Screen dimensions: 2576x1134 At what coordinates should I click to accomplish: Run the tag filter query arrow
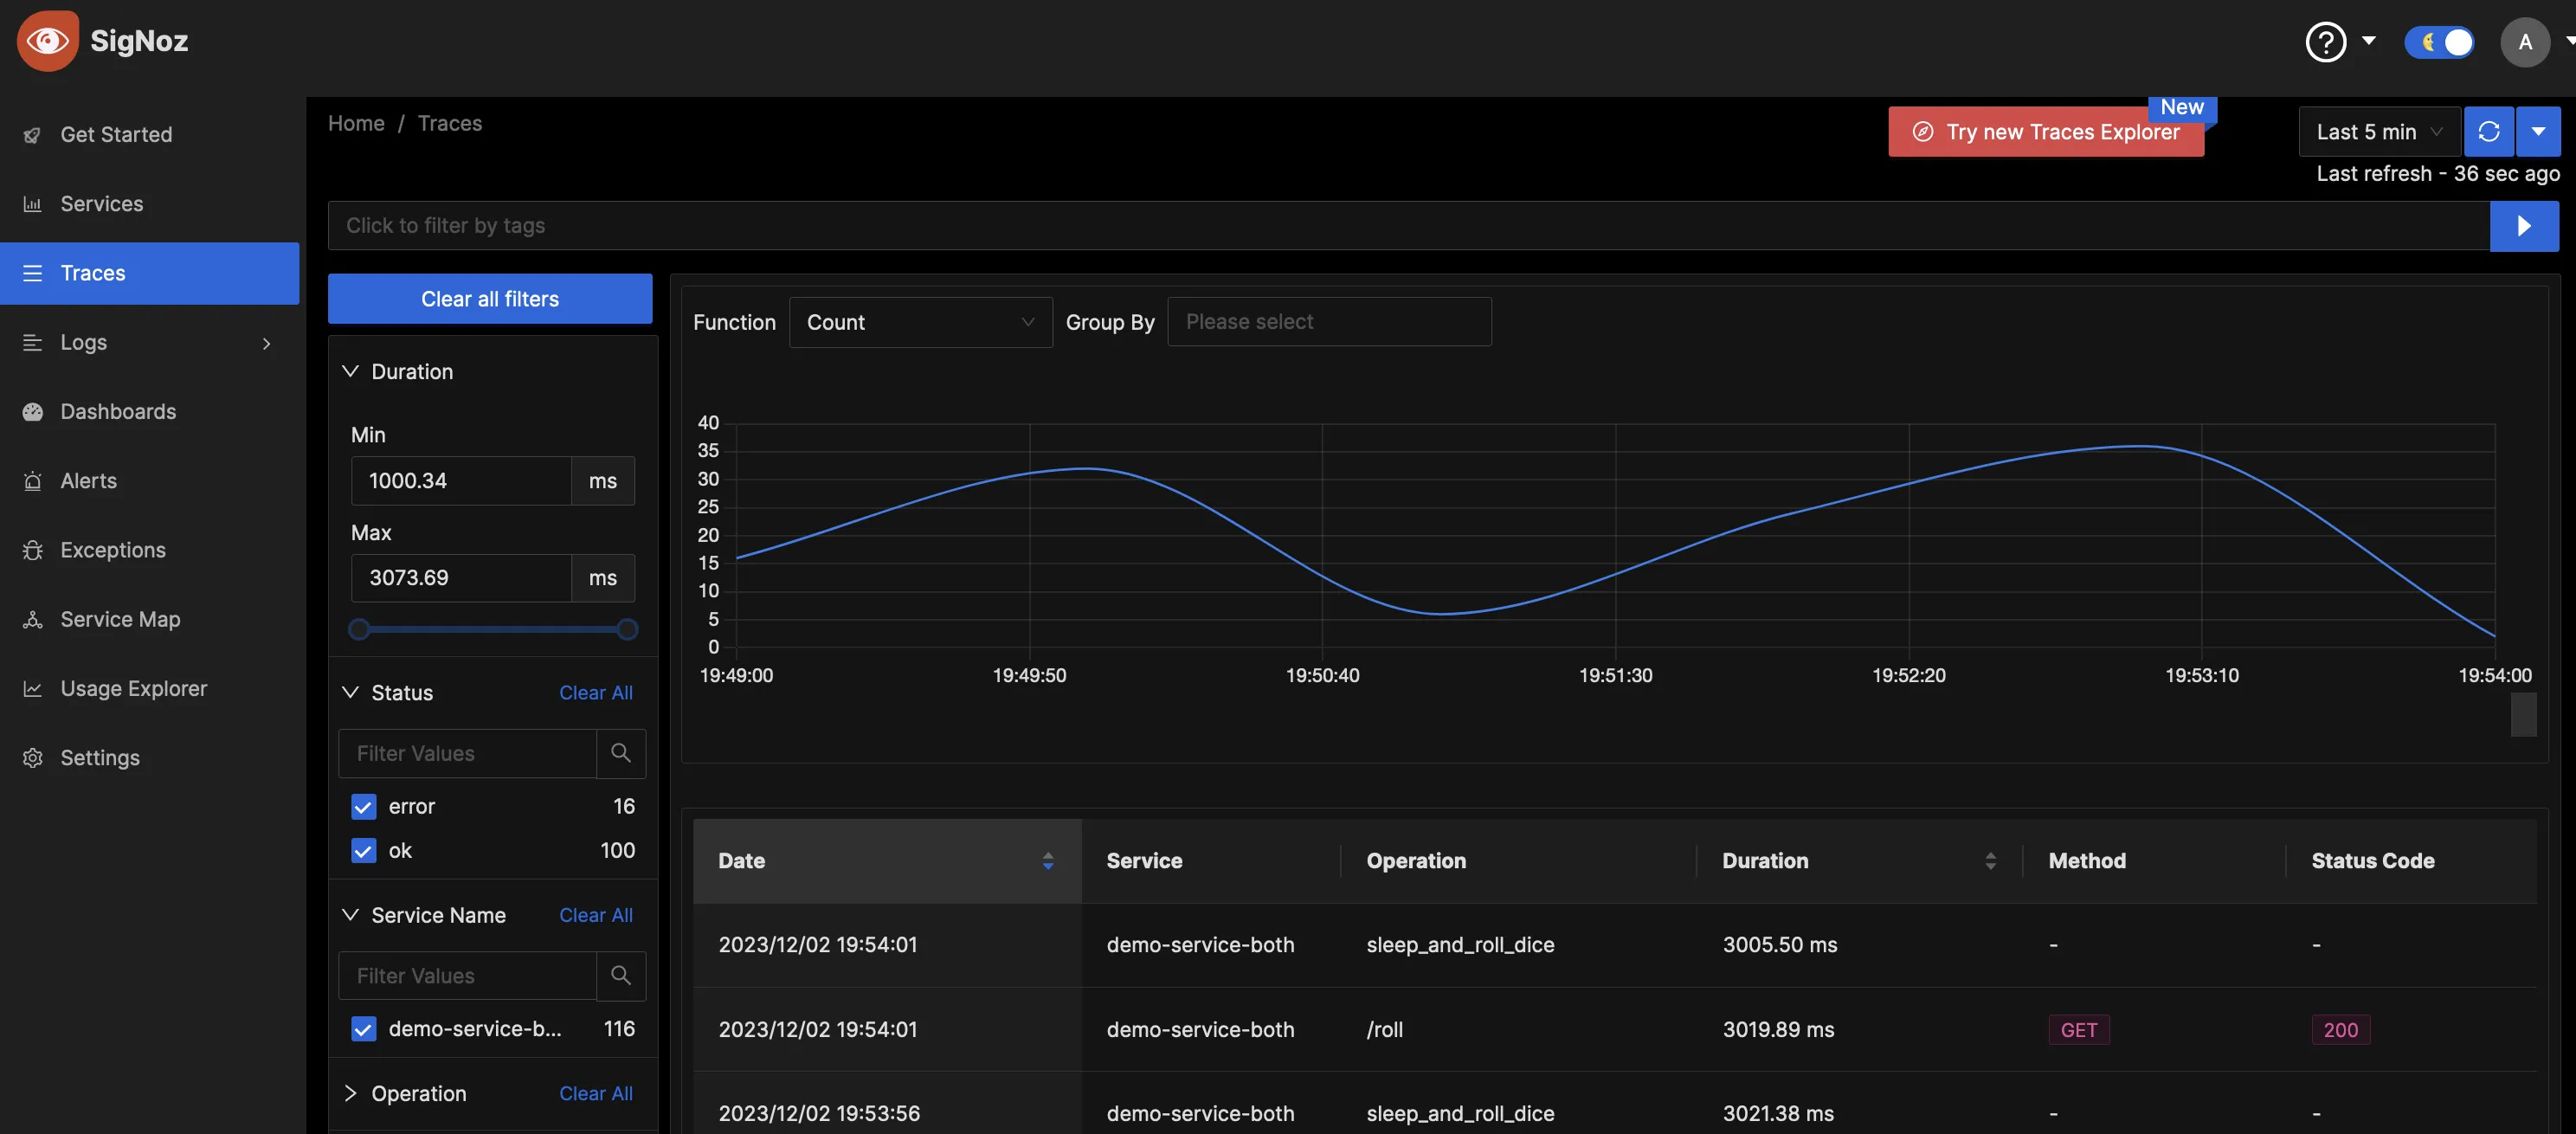2524,226
